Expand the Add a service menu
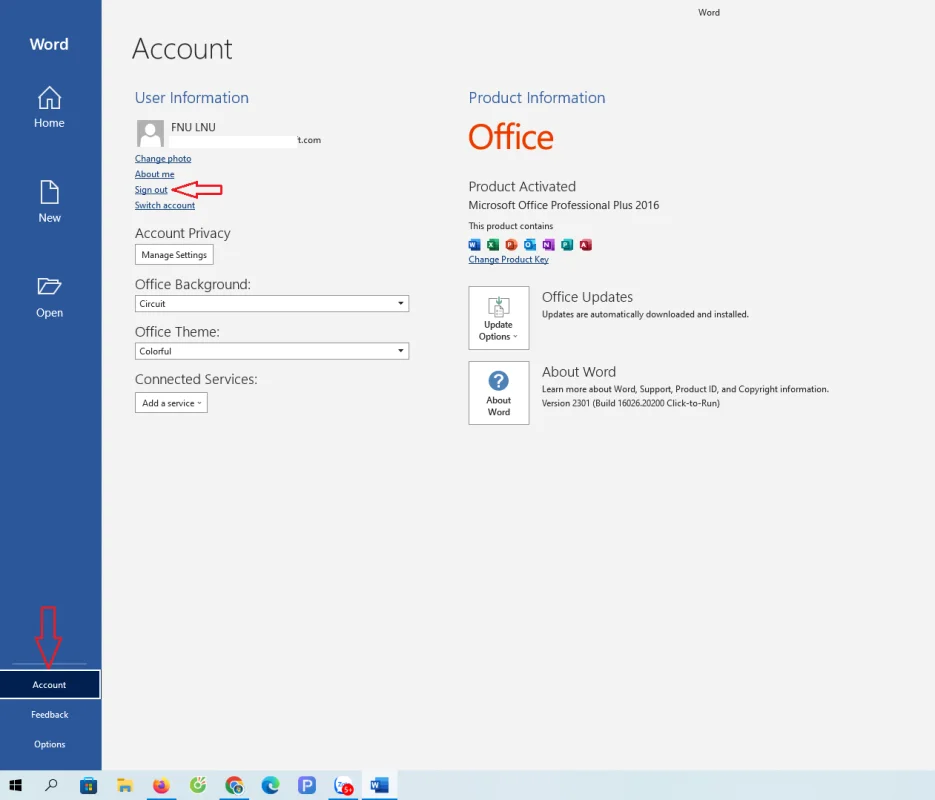This screenshot has width=935, height=800. pyautogui.click(x=170, y=402)
